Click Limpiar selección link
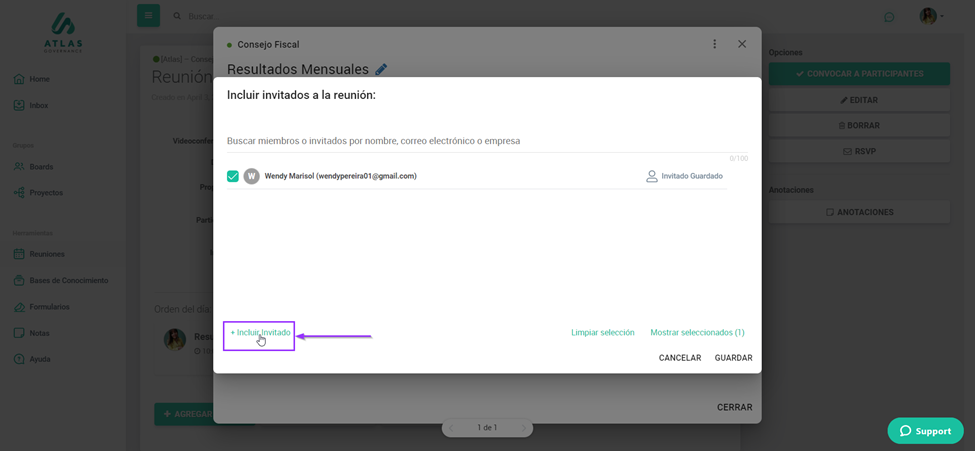This screenshot has height=451, width=975. pos(602,332)
